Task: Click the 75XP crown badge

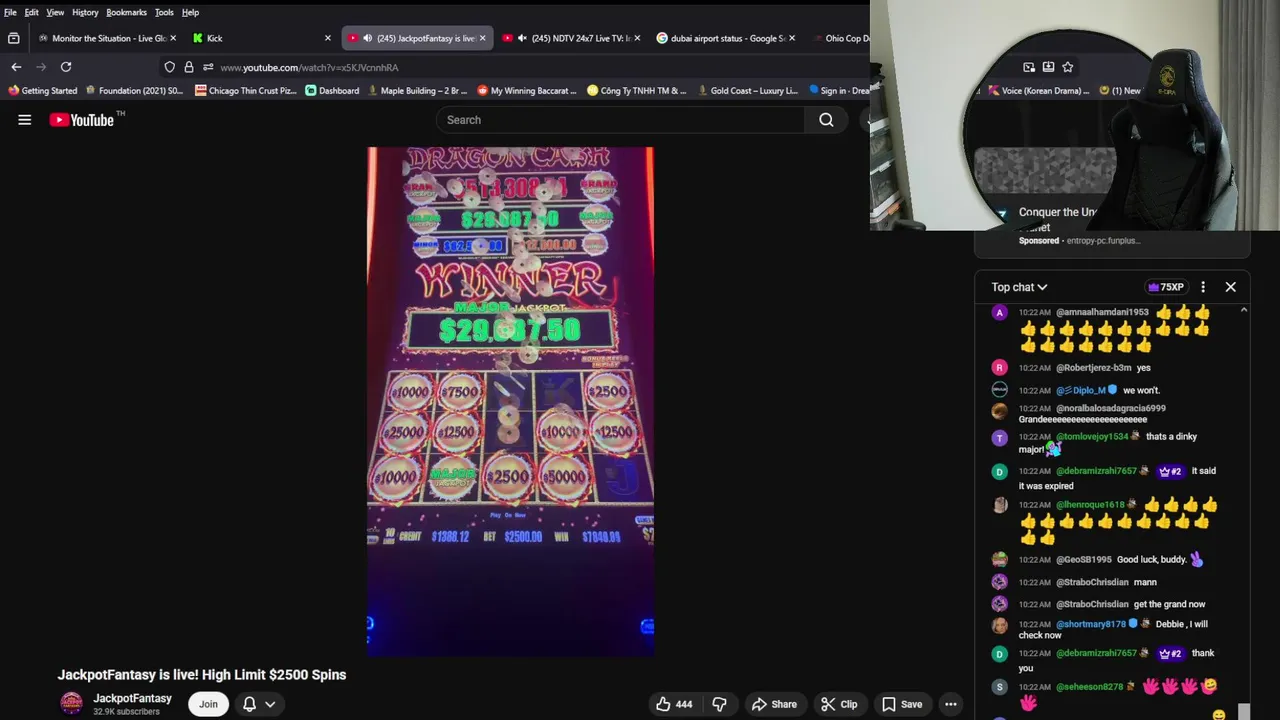Action: 1165,287
